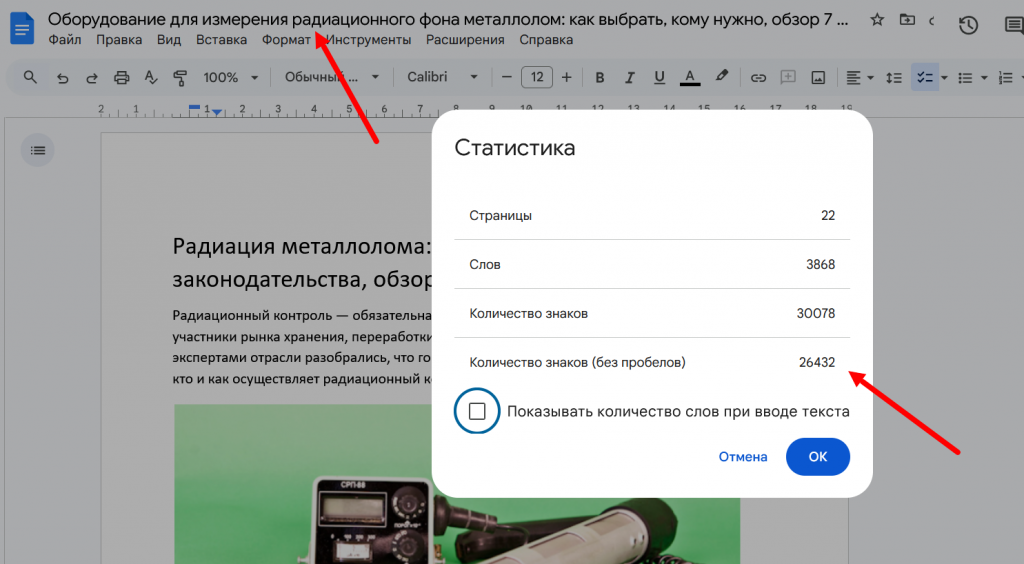Open the Справка menu
The width and height of the screenshot is (1024, 564).
click(546, 40)
